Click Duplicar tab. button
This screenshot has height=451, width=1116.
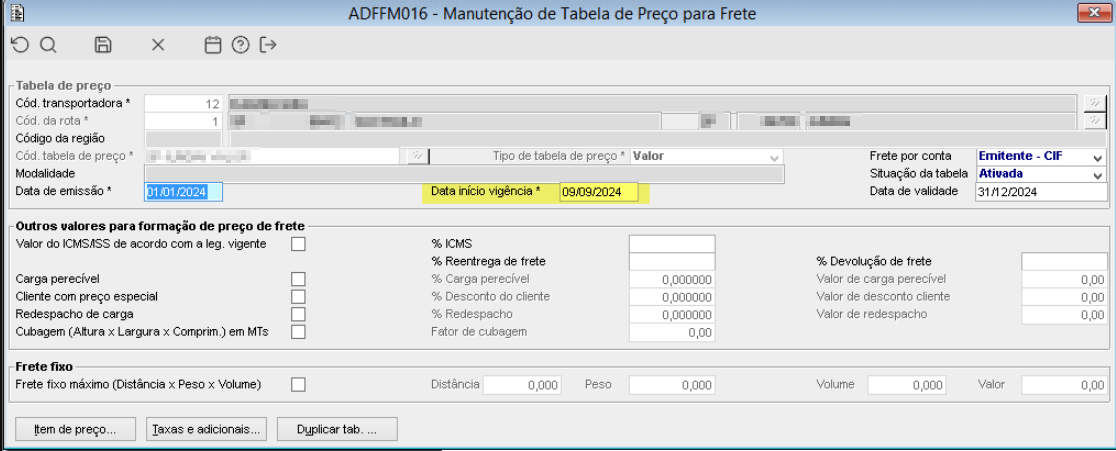pos(337,430)
